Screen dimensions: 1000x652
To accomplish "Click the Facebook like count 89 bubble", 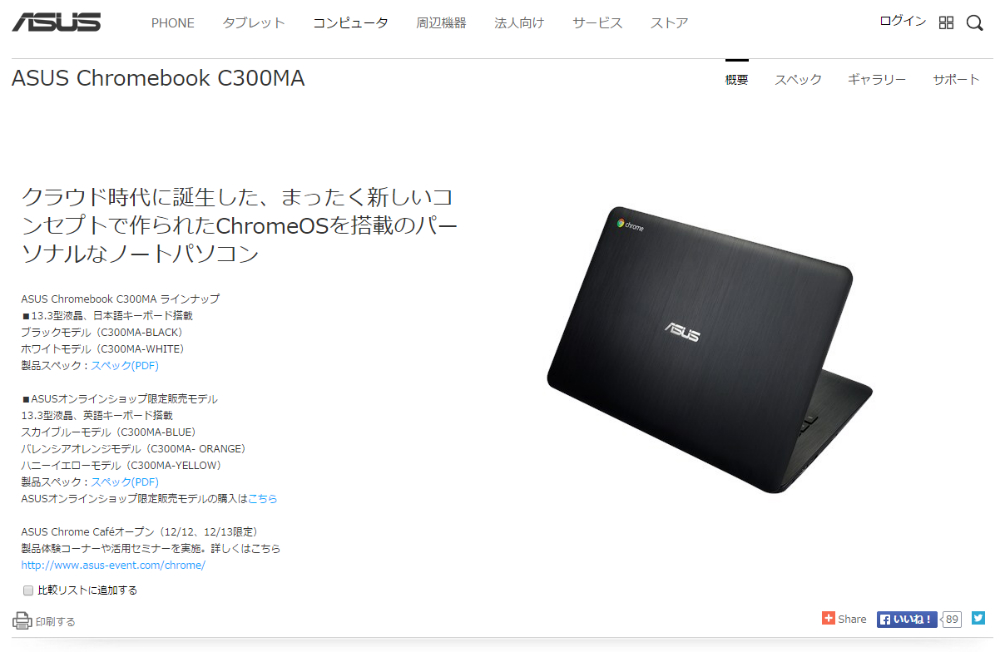I will [x=952, y=619].
